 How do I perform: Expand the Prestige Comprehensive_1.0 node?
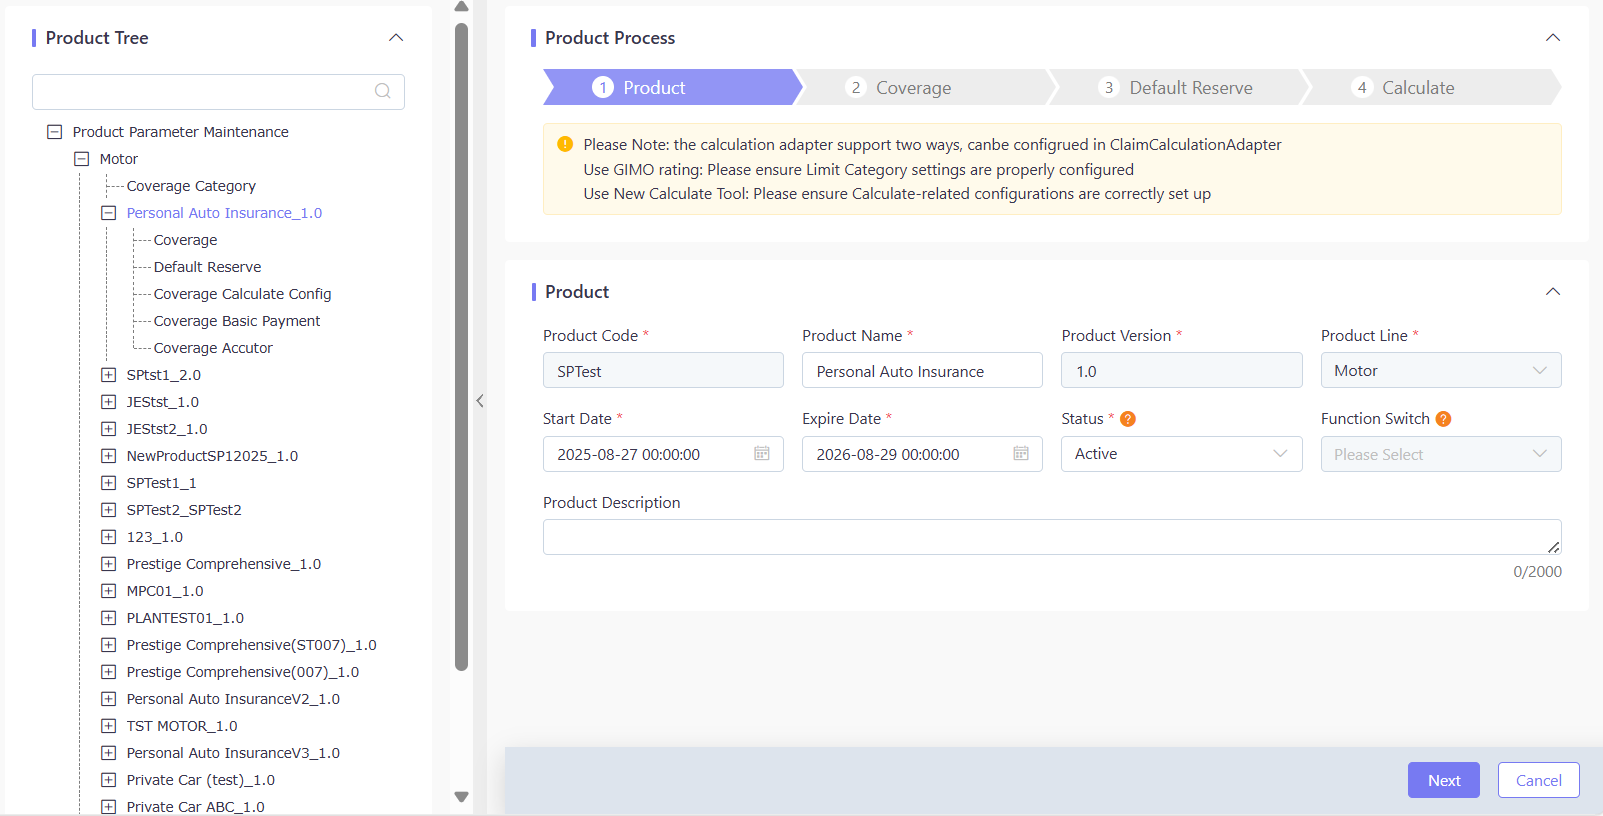(x=109, y=564)
